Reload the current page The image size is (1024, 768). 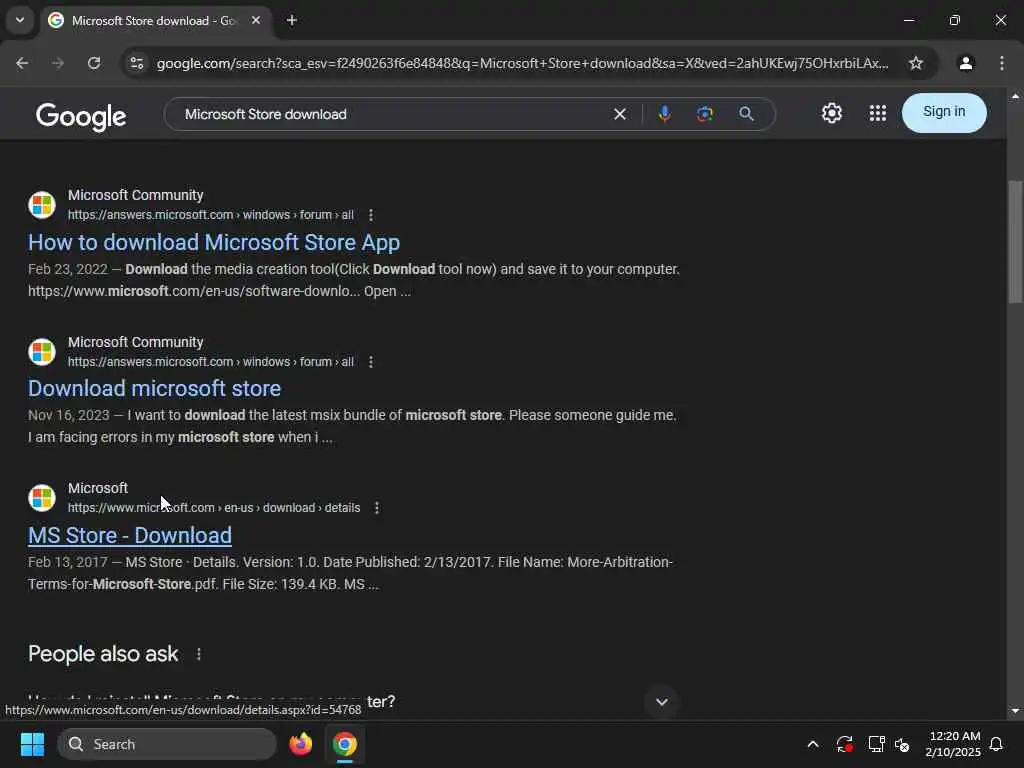[x=94, y=63]
